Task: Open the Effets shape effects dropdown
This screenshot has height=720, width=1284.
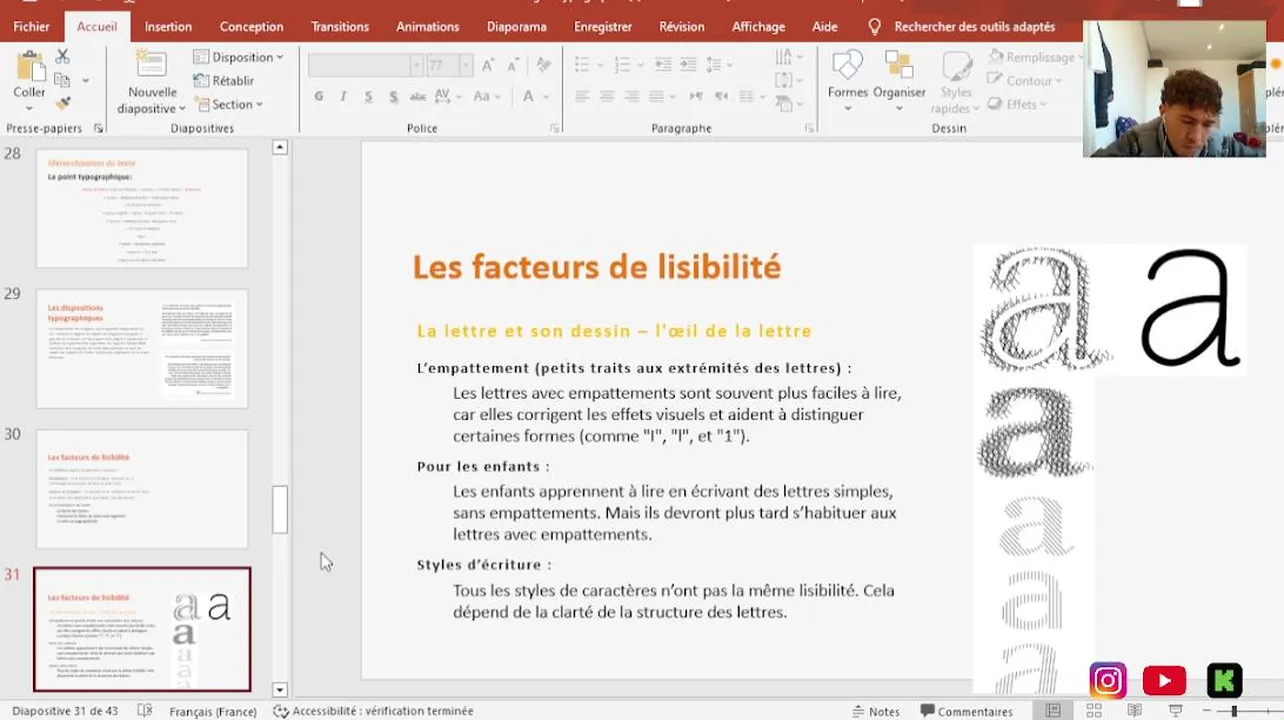Action: click(x=1017, y=104)
